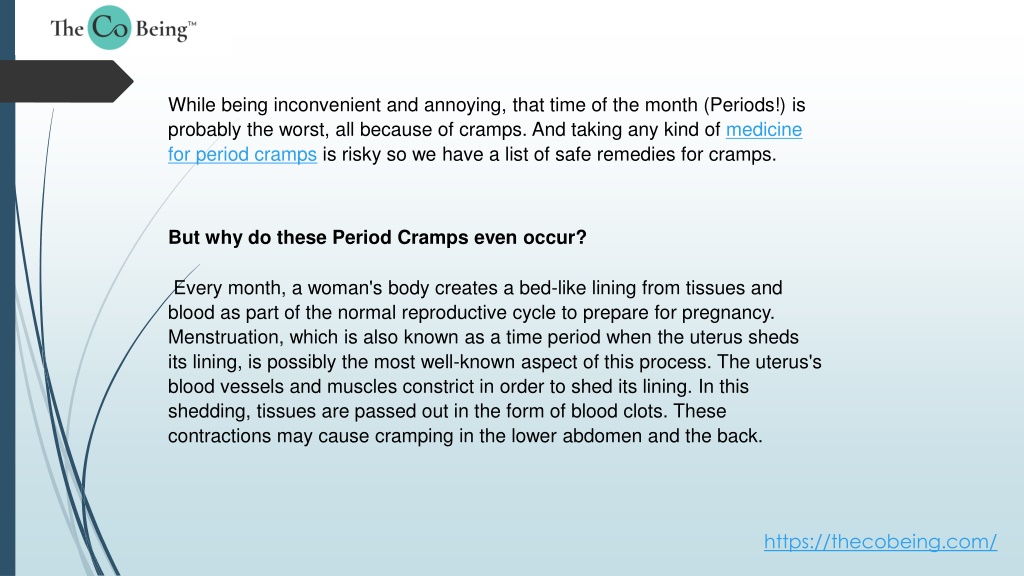Open the 'for period cramps' link
The width and height of the screenshot is (1024, 576).
click(x=242, y=154)
